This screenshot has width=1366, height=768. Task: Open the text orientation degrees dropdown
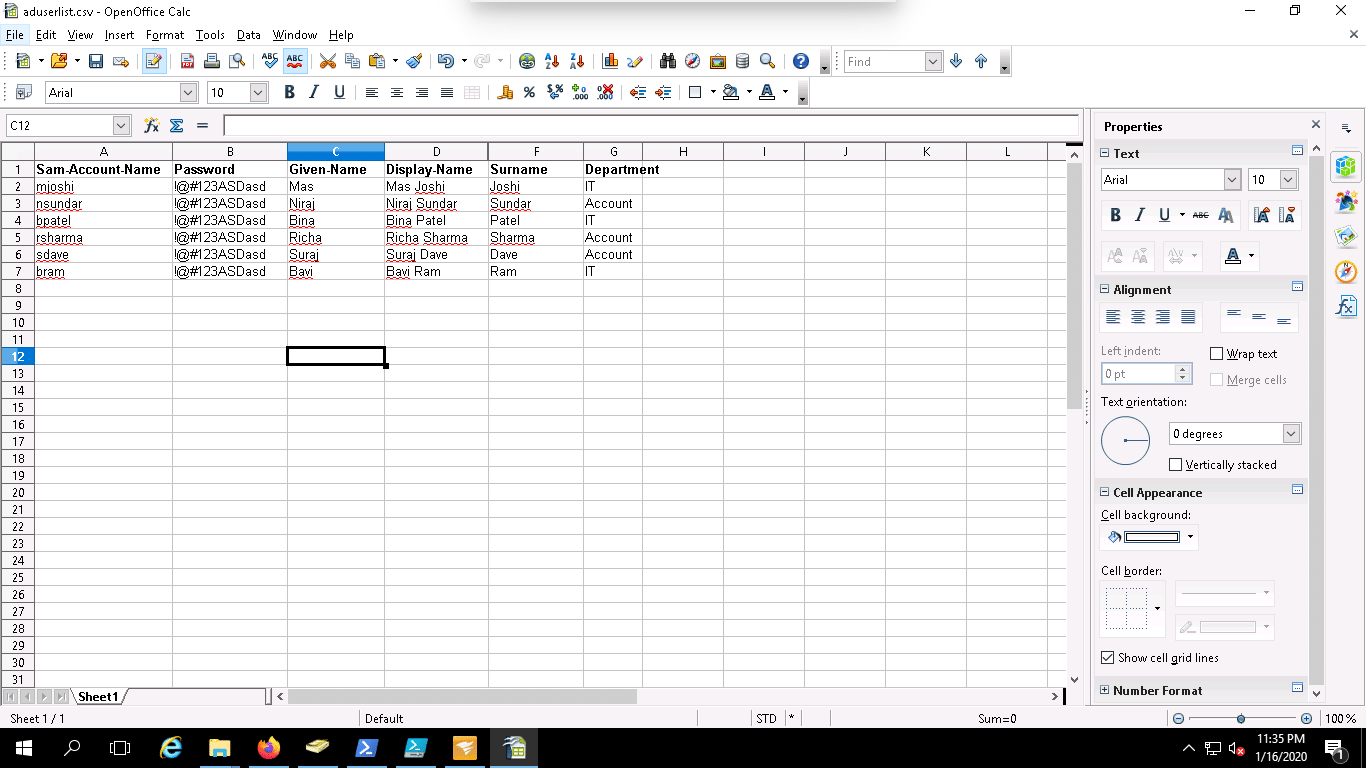(x=1291, y=434)
